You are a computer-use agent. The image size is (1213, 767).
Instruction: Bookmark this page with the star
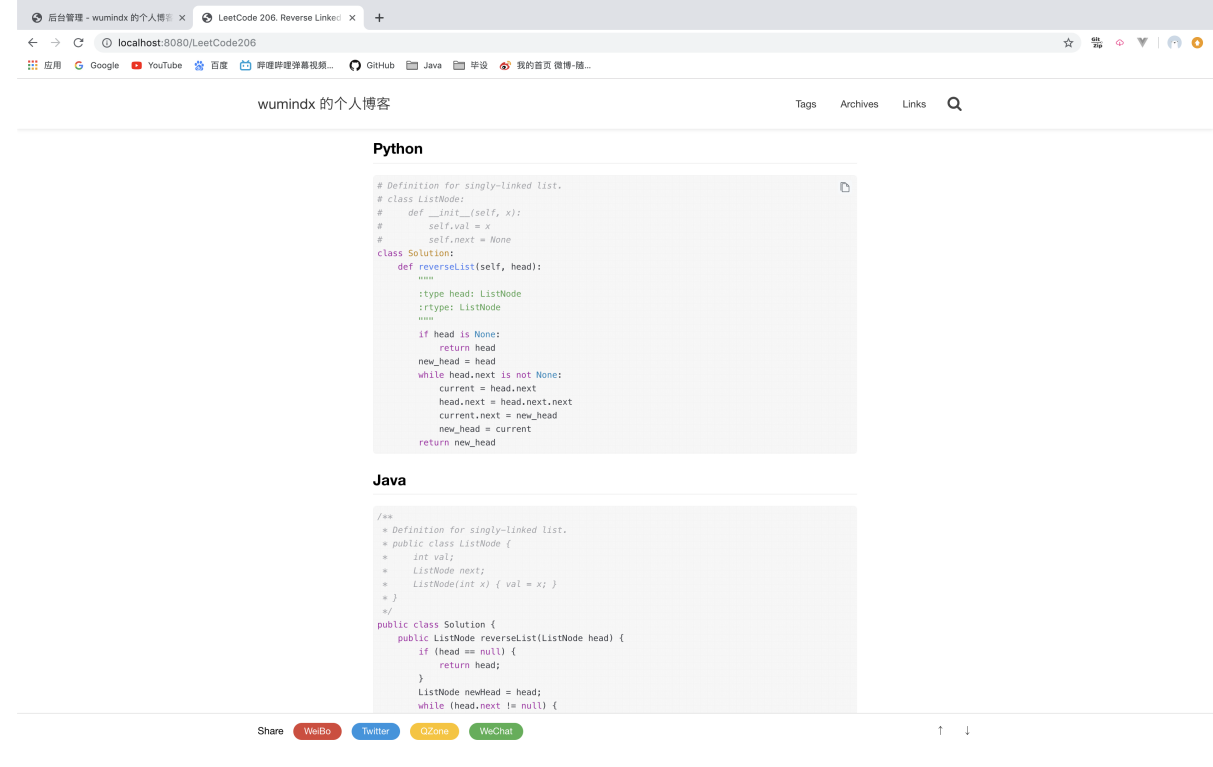point(1068,43)
